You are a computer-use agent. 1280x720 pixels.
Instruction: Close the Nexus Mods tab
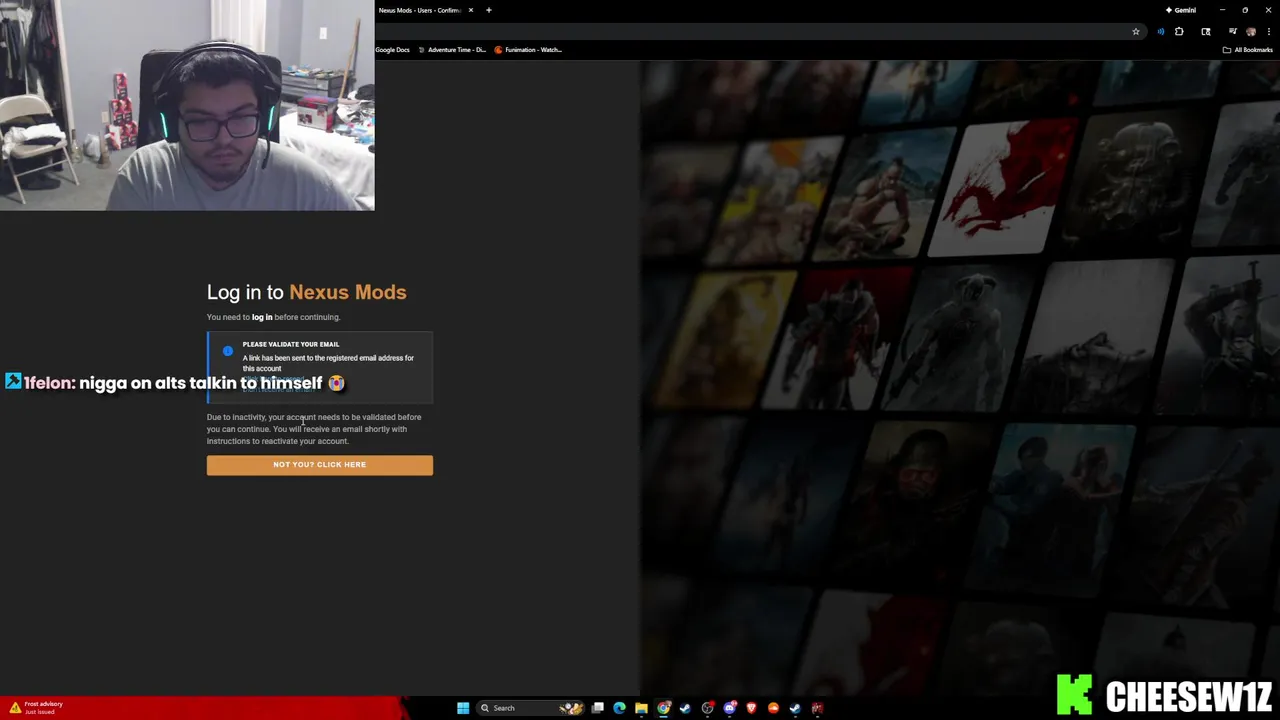point(470,10)
